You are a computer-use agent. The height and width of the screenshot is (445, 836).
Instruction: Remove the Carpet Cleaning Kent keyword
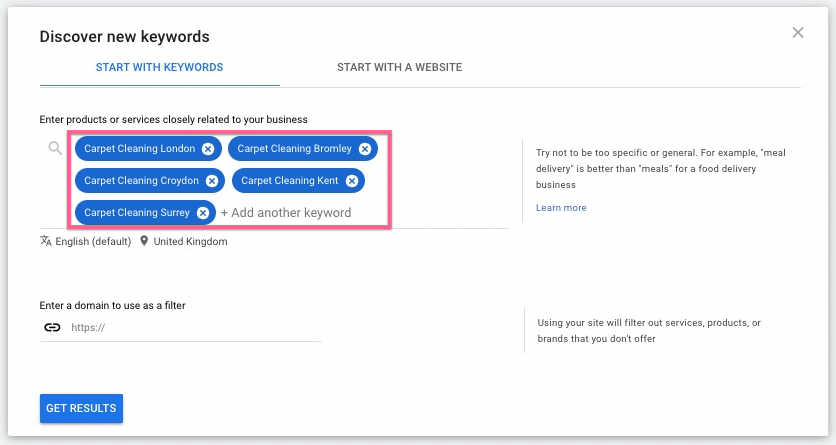point(352,181)
